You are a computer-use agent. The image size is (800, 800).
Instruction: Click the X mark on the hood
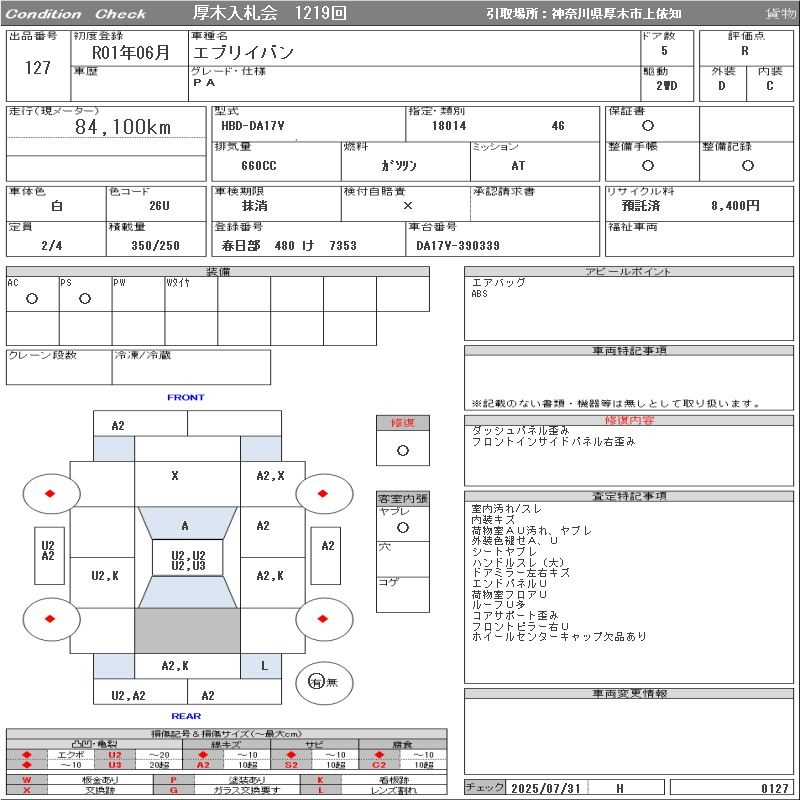(x=175, y=476)
